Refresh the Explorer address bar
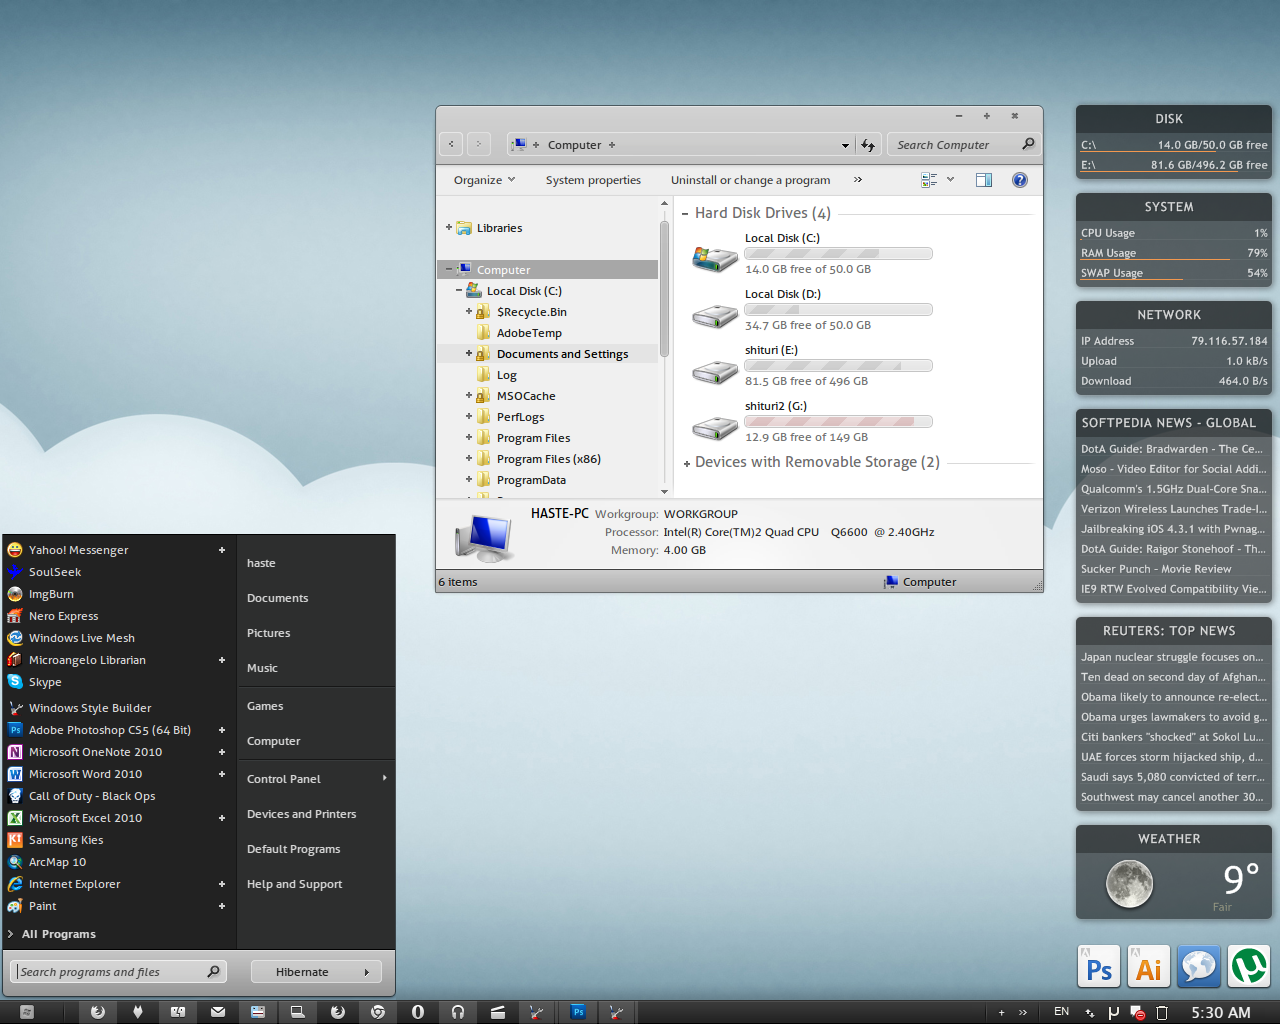Viewport: 1280px width, 1024px height. pyautogui.click(x=868, y=145)
